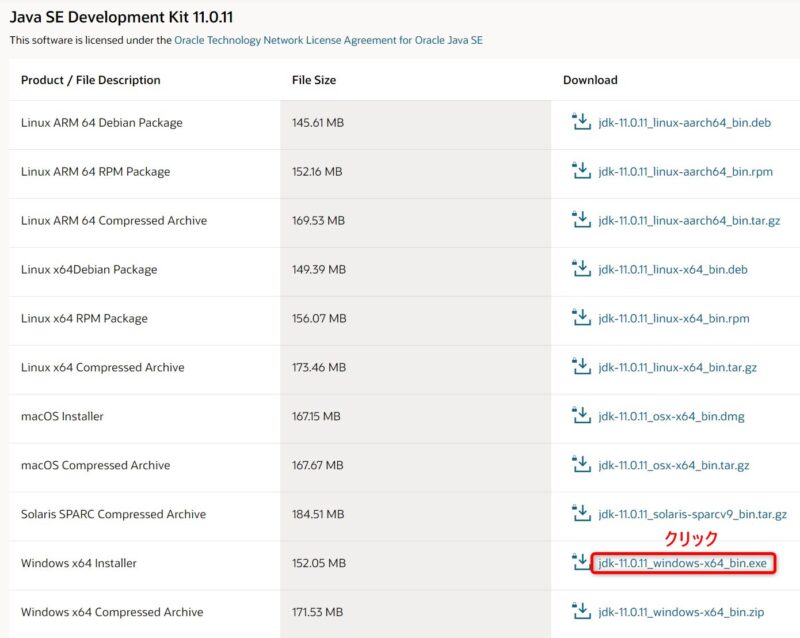Image resolution: width=800 pixels, height=638 pixels.
Task: Select 'Solaris SPARC Compressed Archive' text
Action: 113,514
